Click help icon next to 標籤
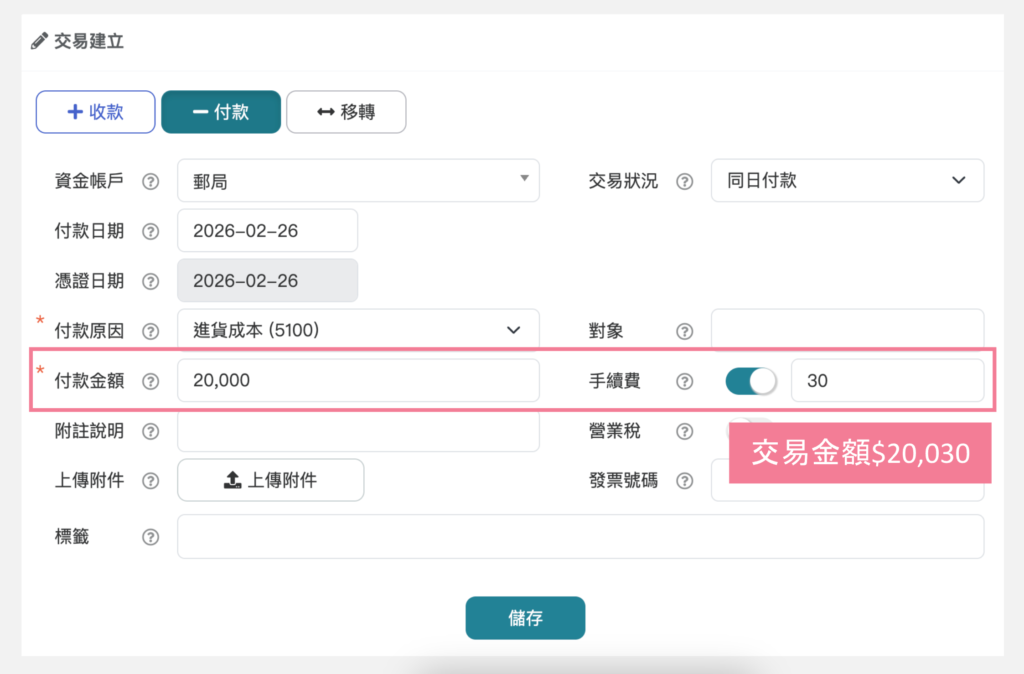 [x=150, y=537]
